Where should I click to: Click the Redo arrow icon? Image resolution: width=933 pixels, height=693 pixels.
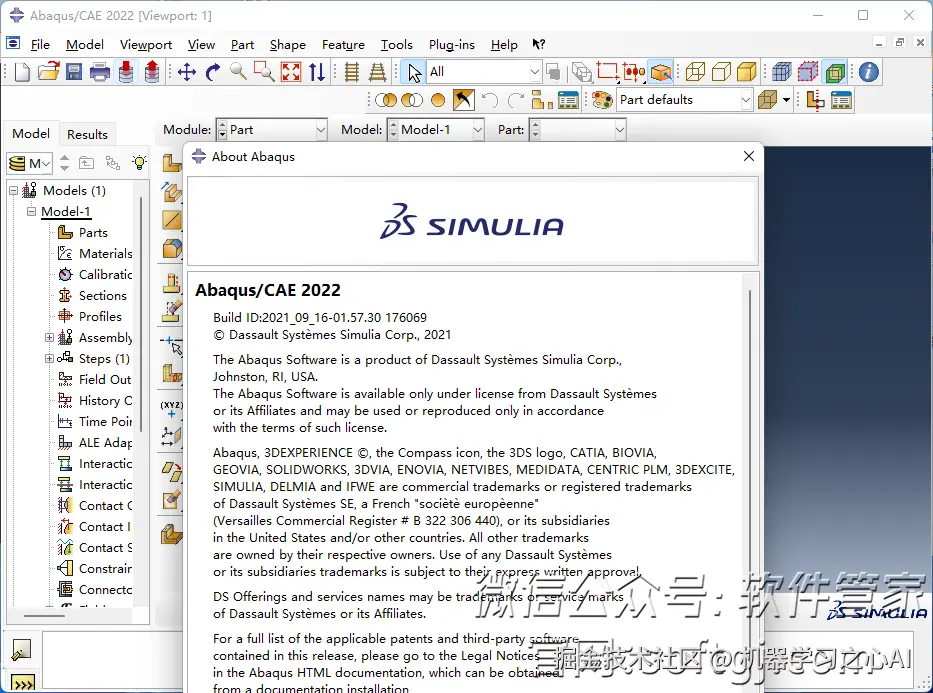(x=515, y=100)
